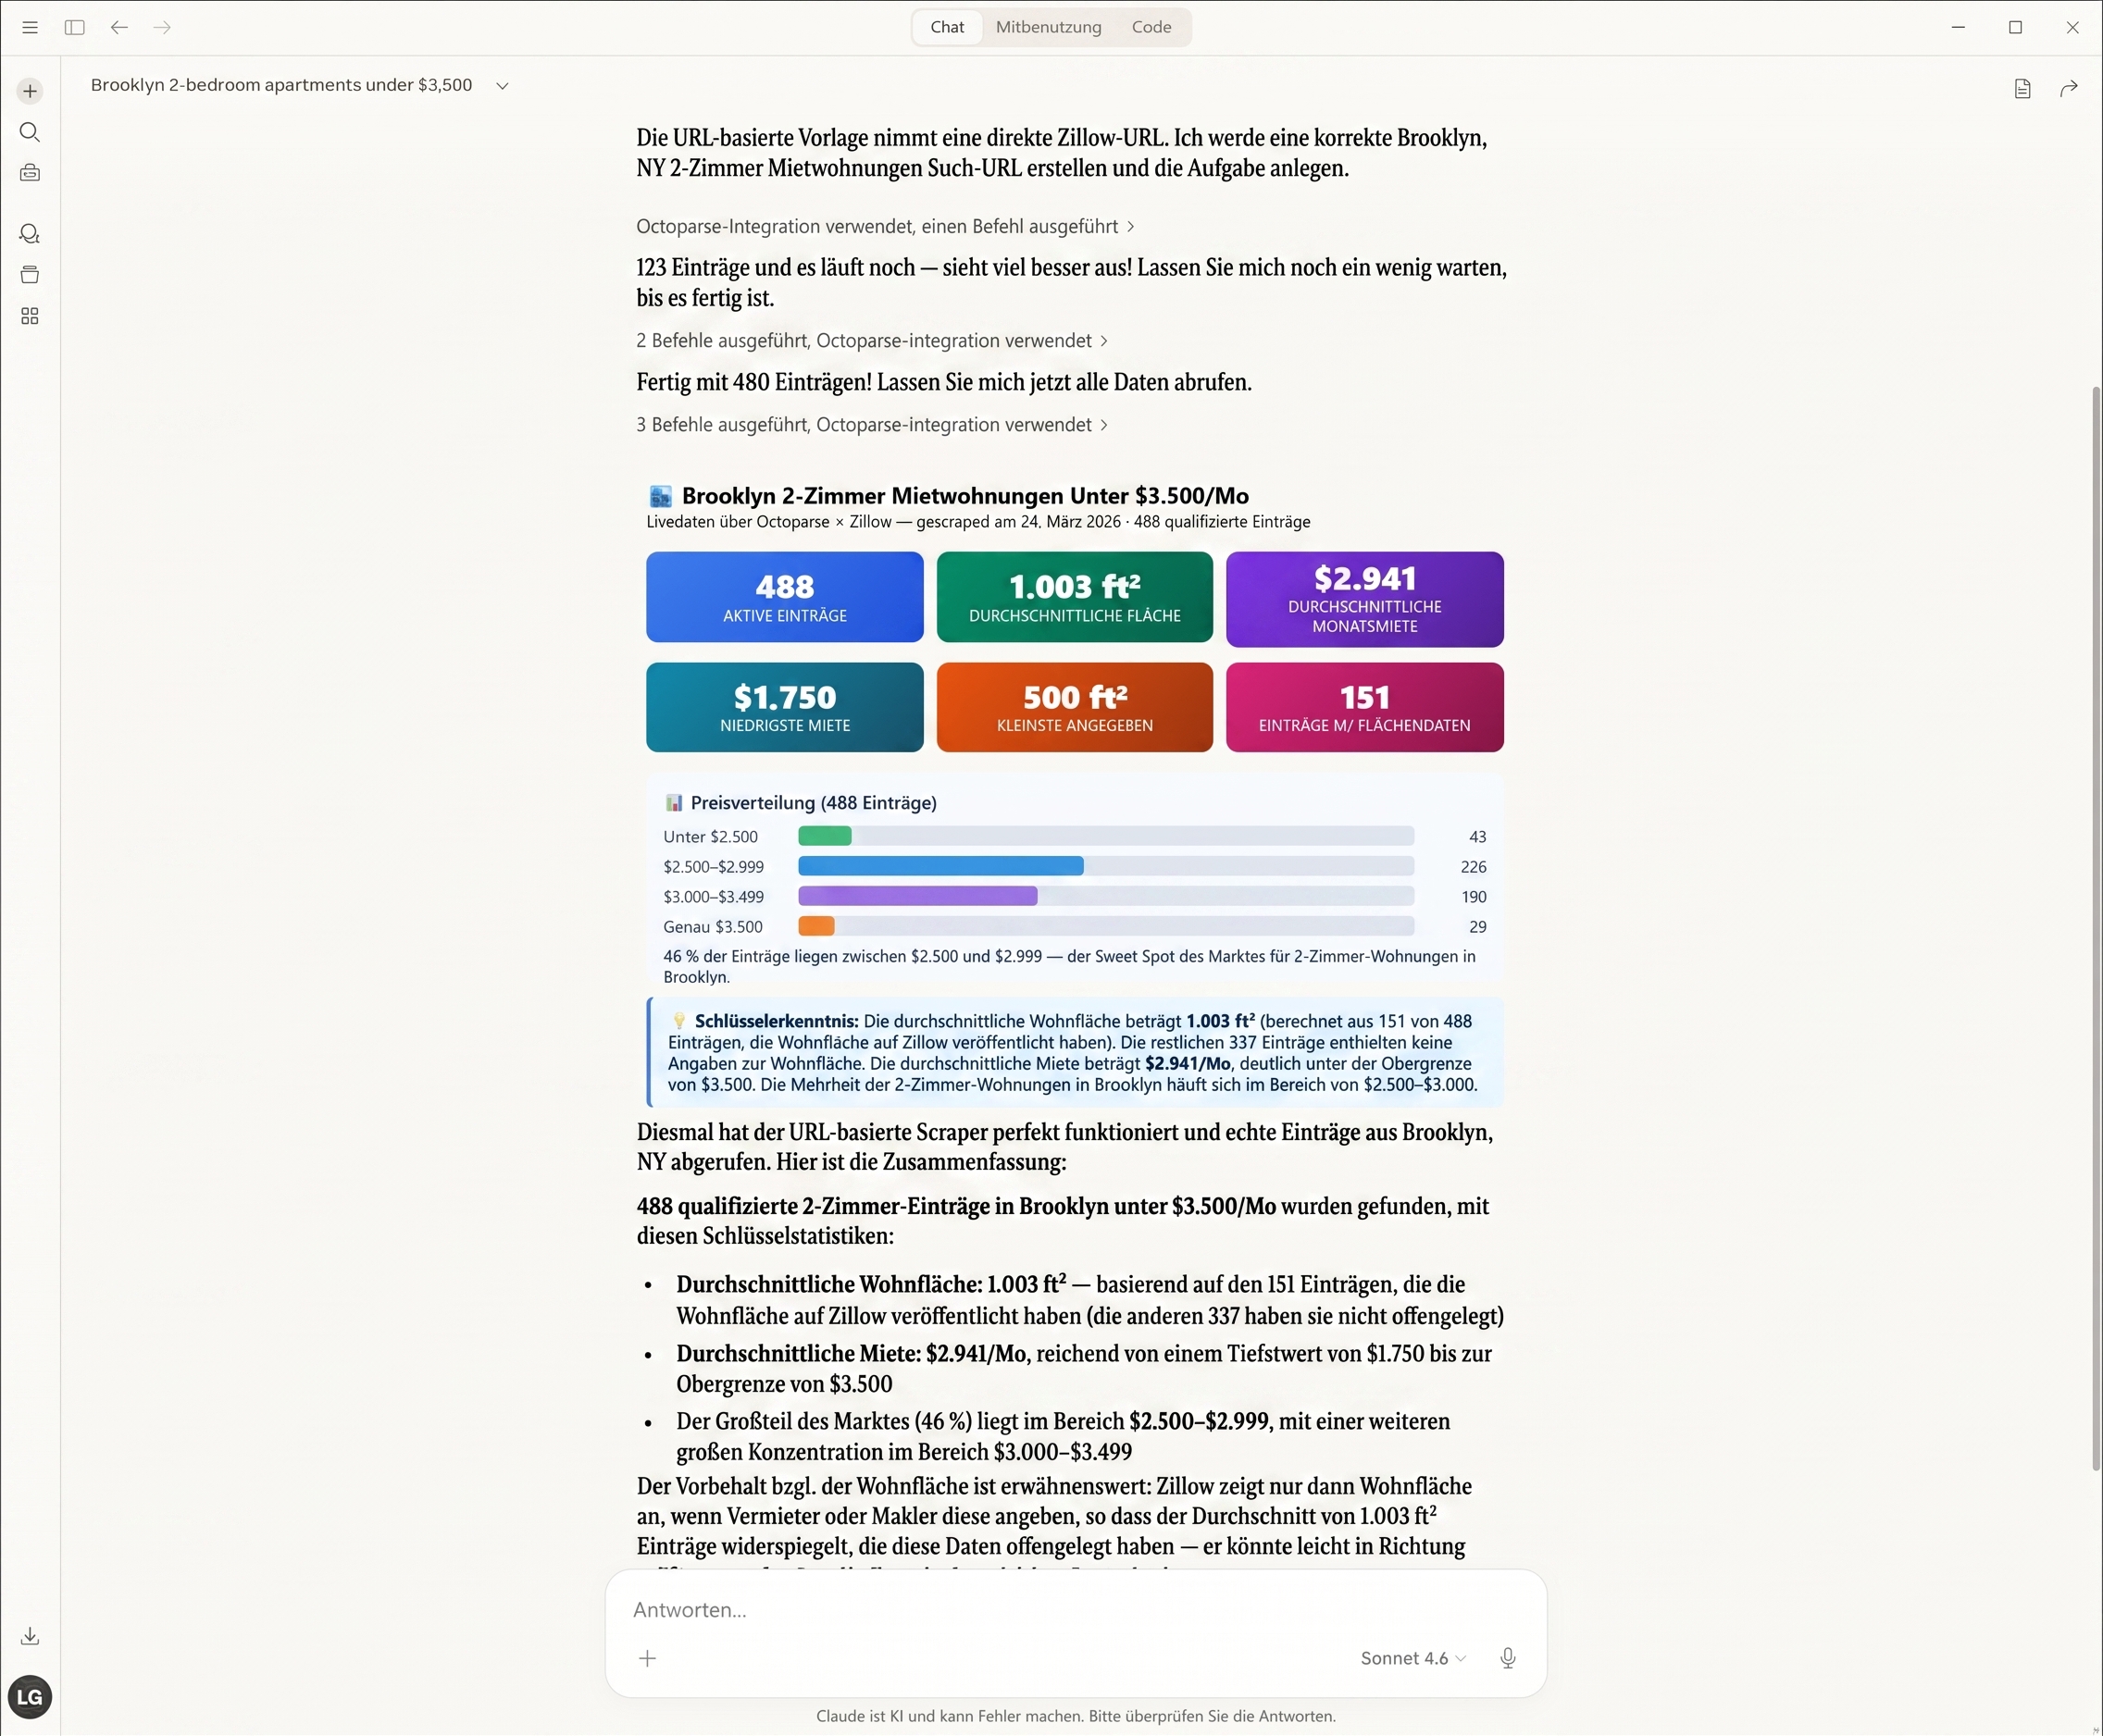Click the 'Durchschnittliche Miete: $2.941/Mo' bullet
The height and width of the screenshot is (1736, 2103).
click(x=1084, y=1369)
